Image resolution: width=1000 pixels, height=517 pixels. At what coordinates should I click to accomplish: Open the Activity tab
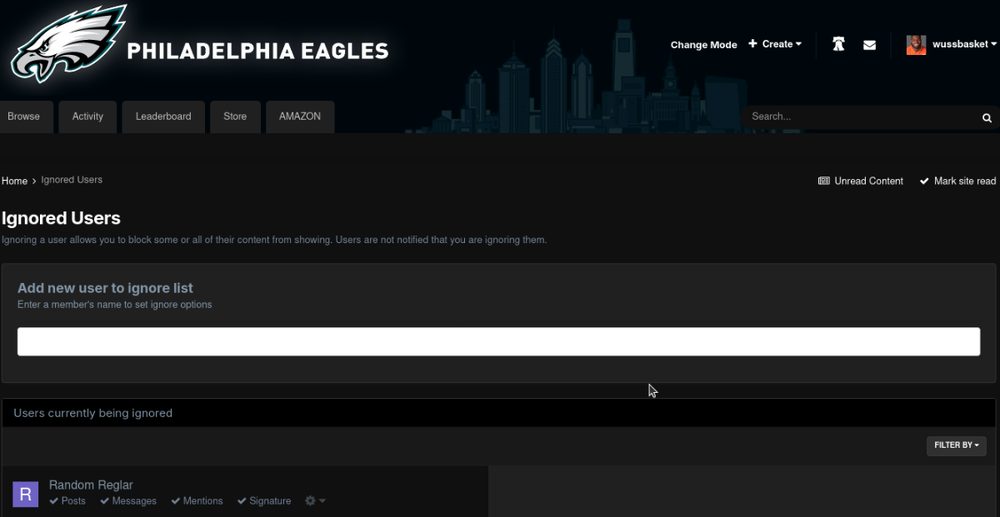coord(88,117)
